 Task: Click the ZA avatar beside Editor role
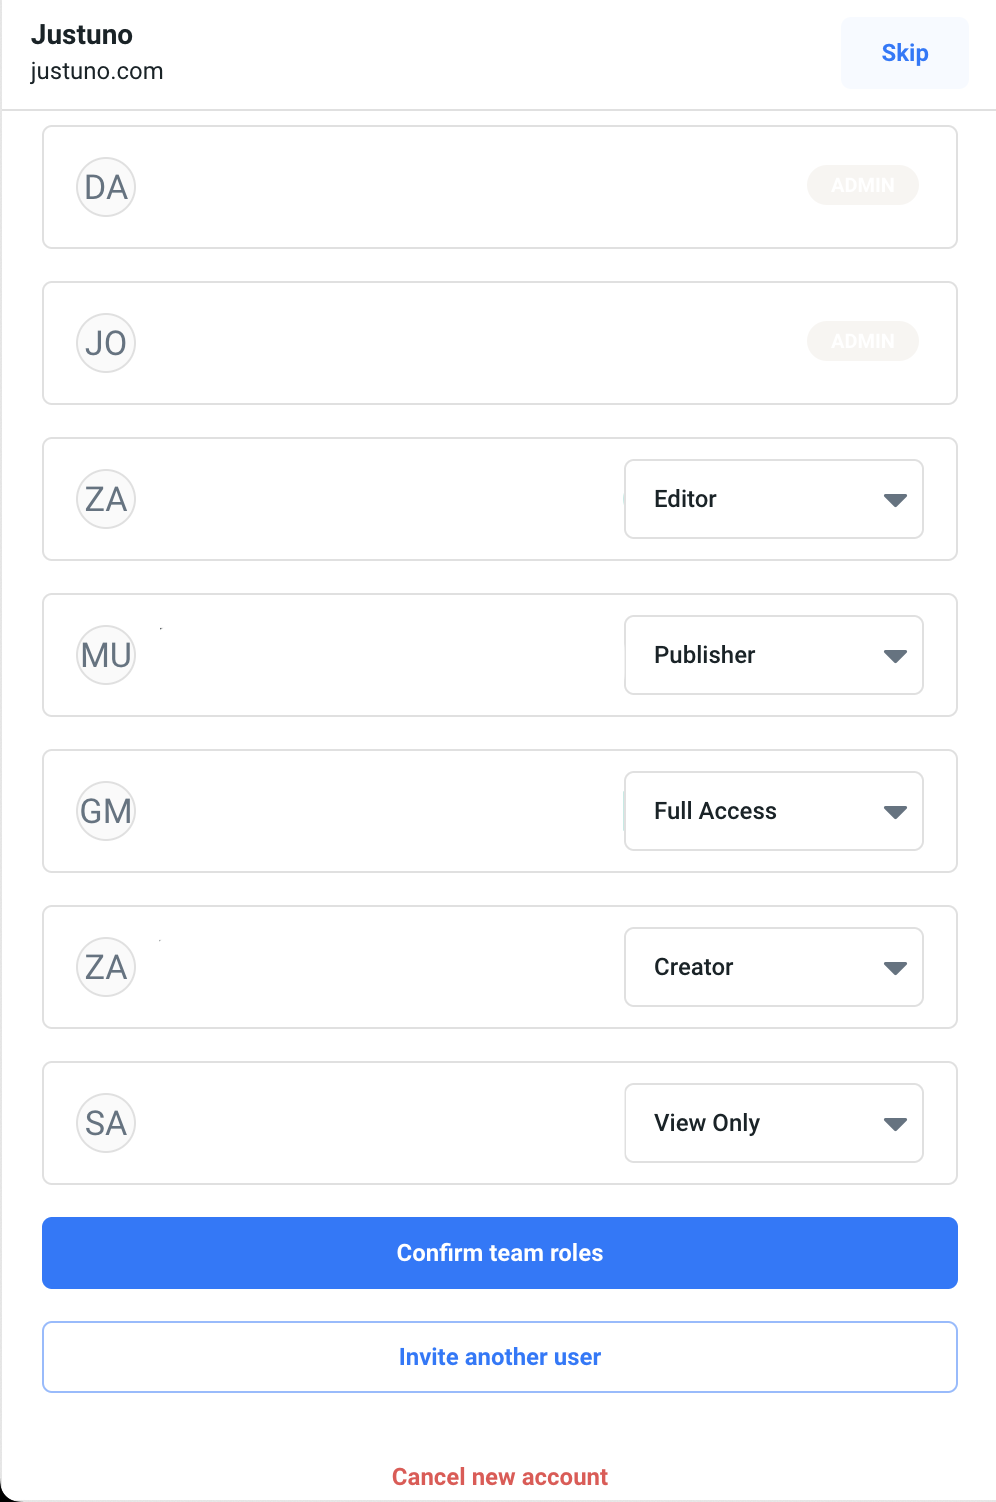(106, 499)
